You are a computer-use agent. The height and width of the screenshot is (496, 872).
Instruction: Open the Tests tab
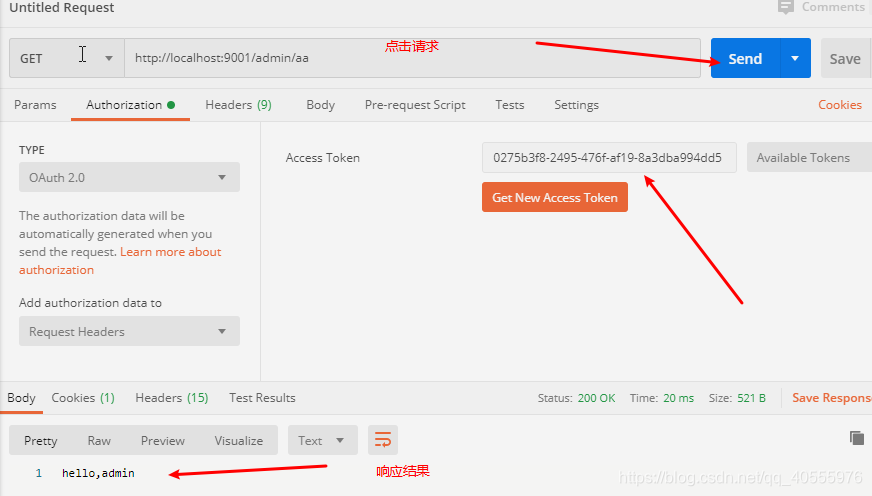pyautogui.click(x=509, y=105)
